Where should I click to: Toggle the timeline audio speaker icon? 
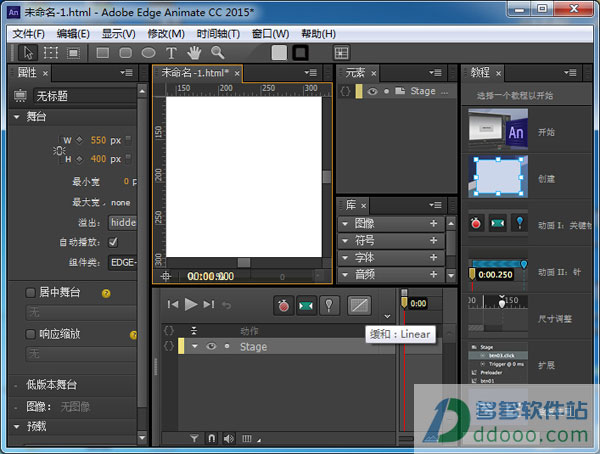click(229, 438)
